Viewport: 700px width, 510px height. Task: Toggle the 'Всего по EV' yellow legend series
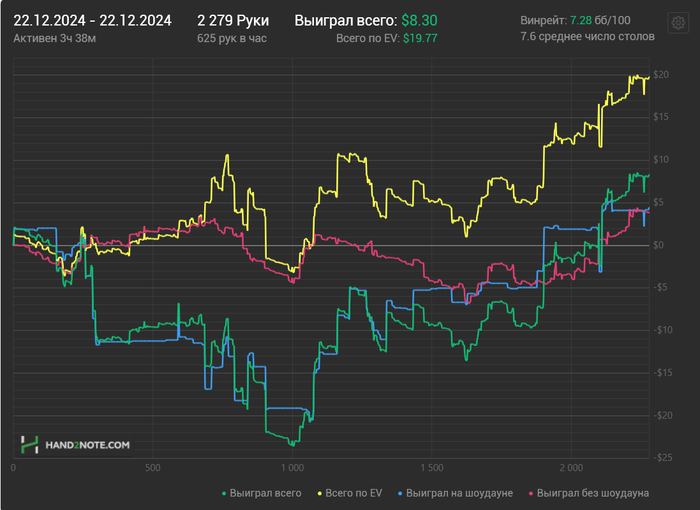tap(350, 493)
